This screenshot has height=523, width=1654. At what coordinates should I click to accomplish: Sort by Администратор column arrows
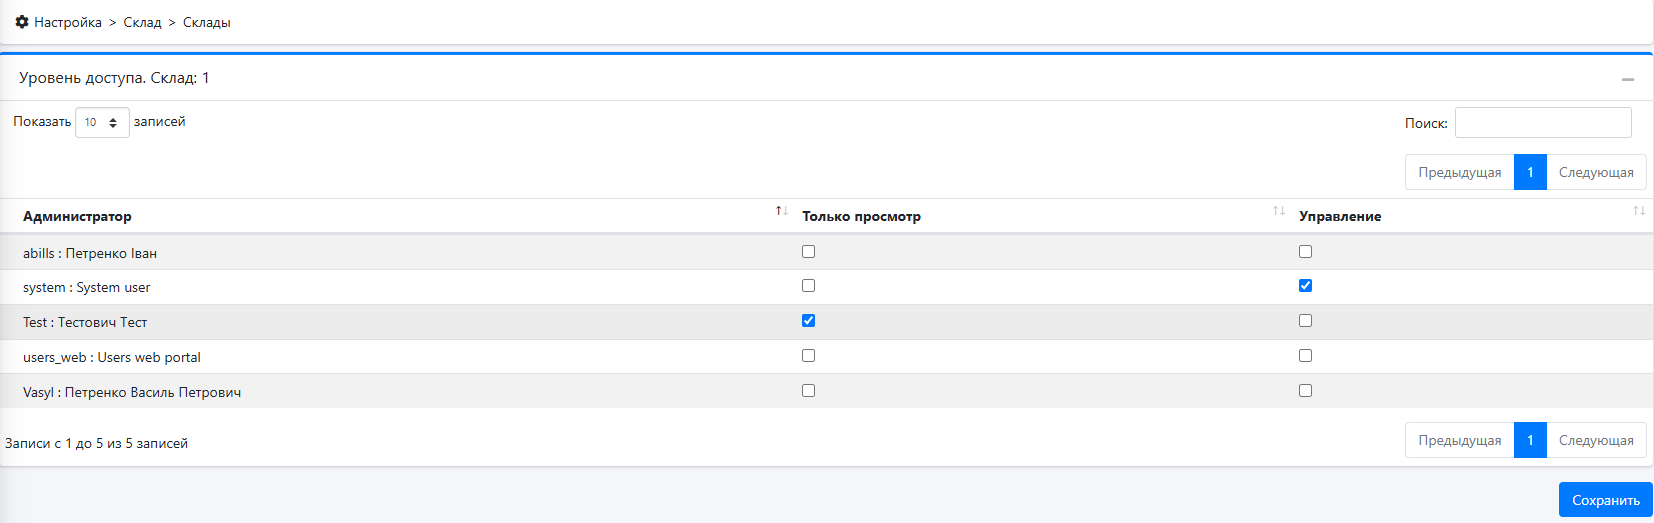782,211
